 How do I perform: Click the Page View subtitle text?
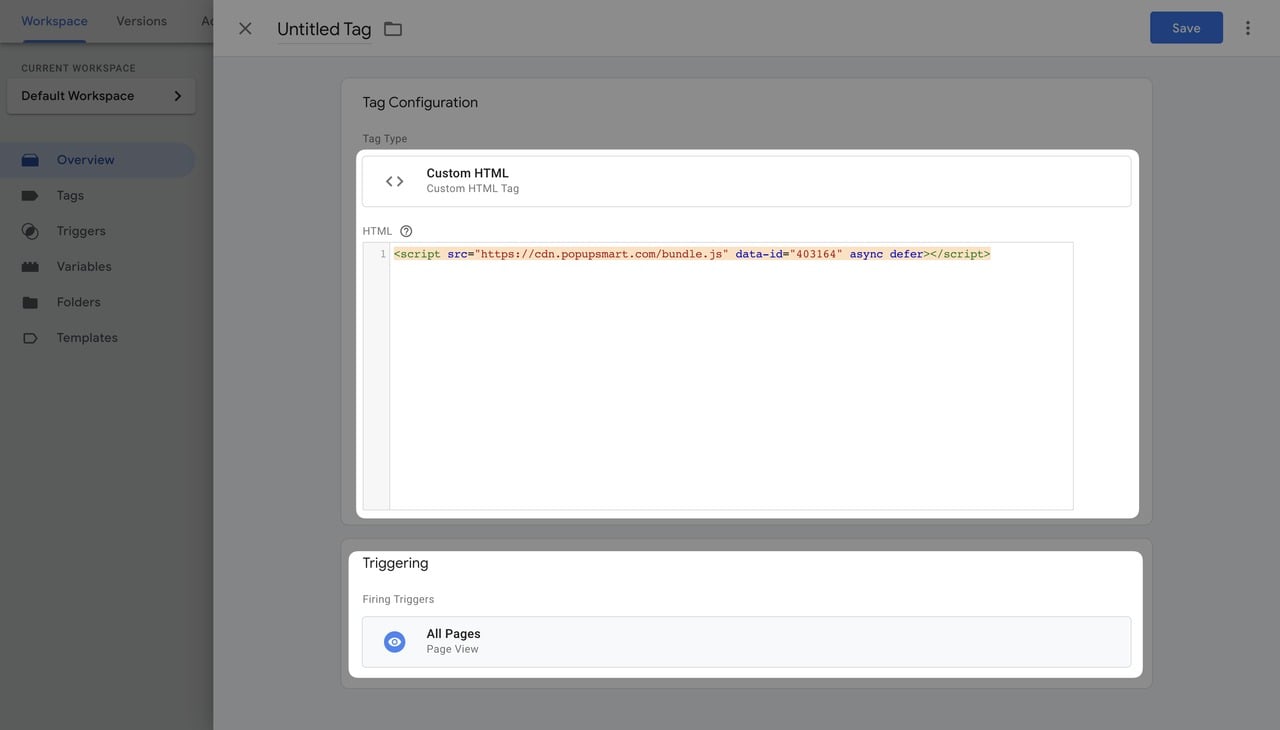pyautogui.click(x=452, y=649)
